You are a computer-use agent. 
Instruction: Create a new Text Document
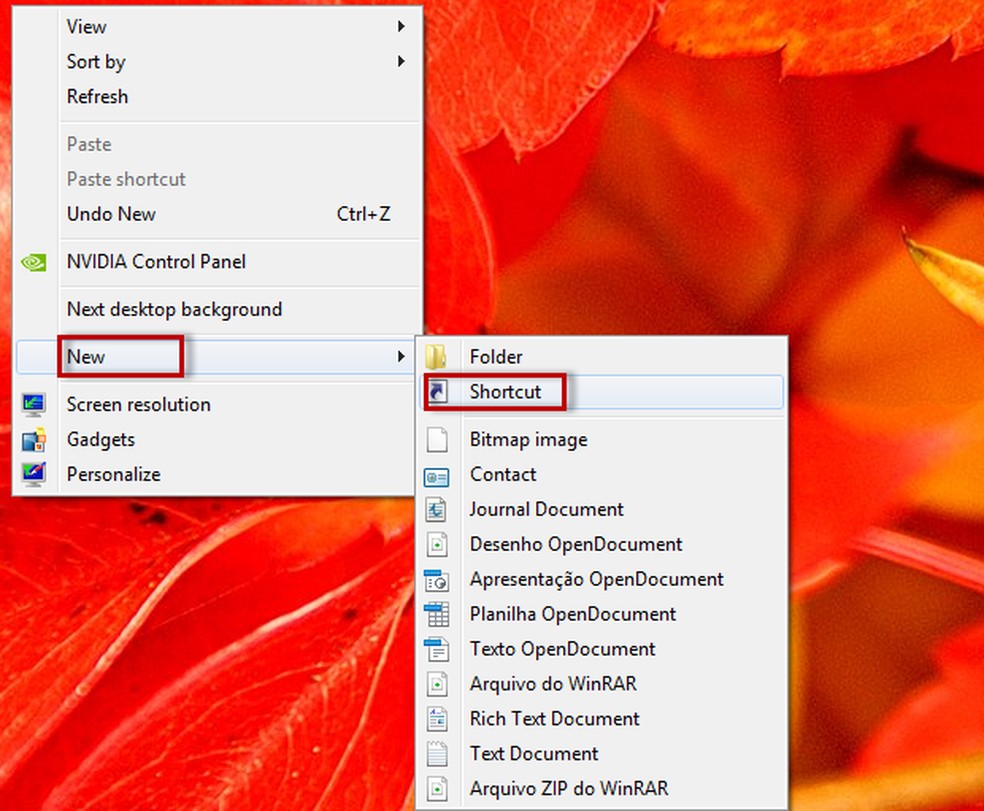pyautogui.click(x=601, y=753)
